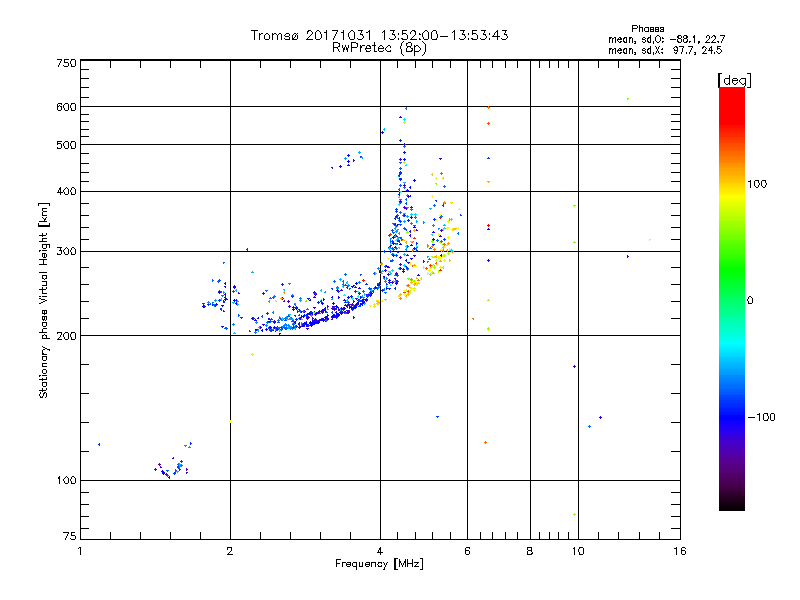Click the y-axis tick label '200'
This screenshot has height=600, width=800.
pyautogui.click(x=67, y=336)
